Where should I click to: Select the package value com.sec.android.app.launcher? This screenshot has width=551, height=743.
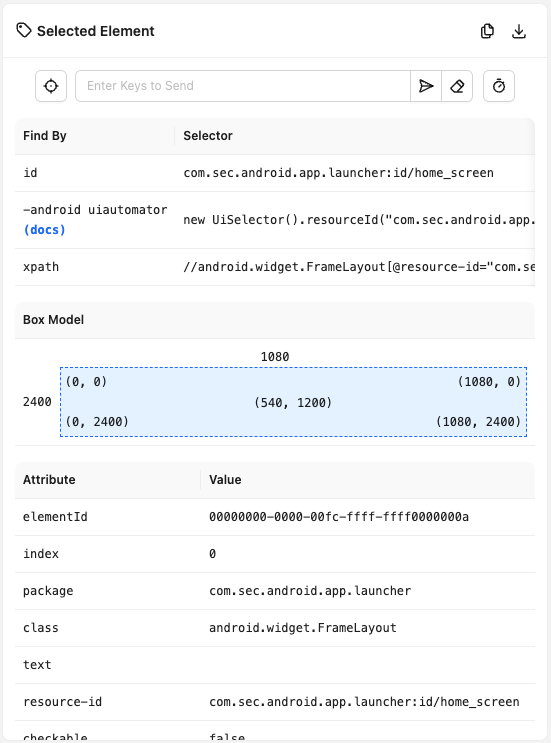coord(310,591)
